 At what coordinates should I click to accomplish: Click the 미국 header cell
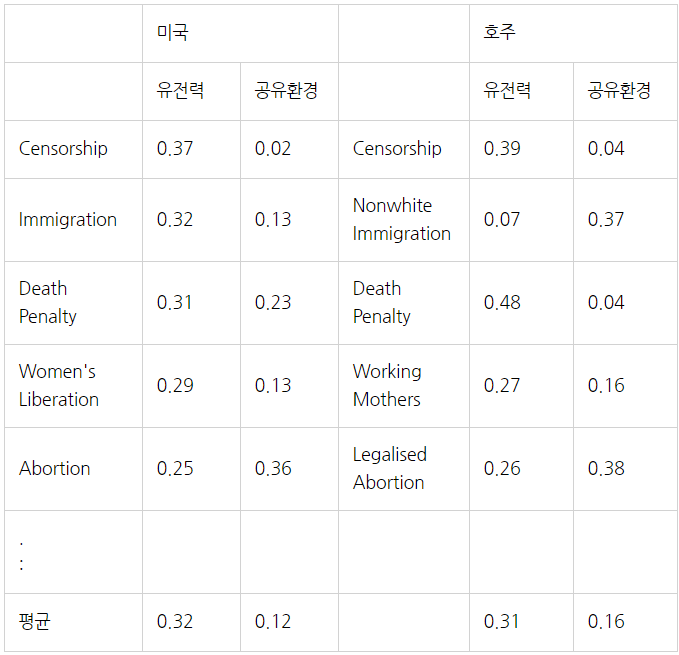coord(240,33)
